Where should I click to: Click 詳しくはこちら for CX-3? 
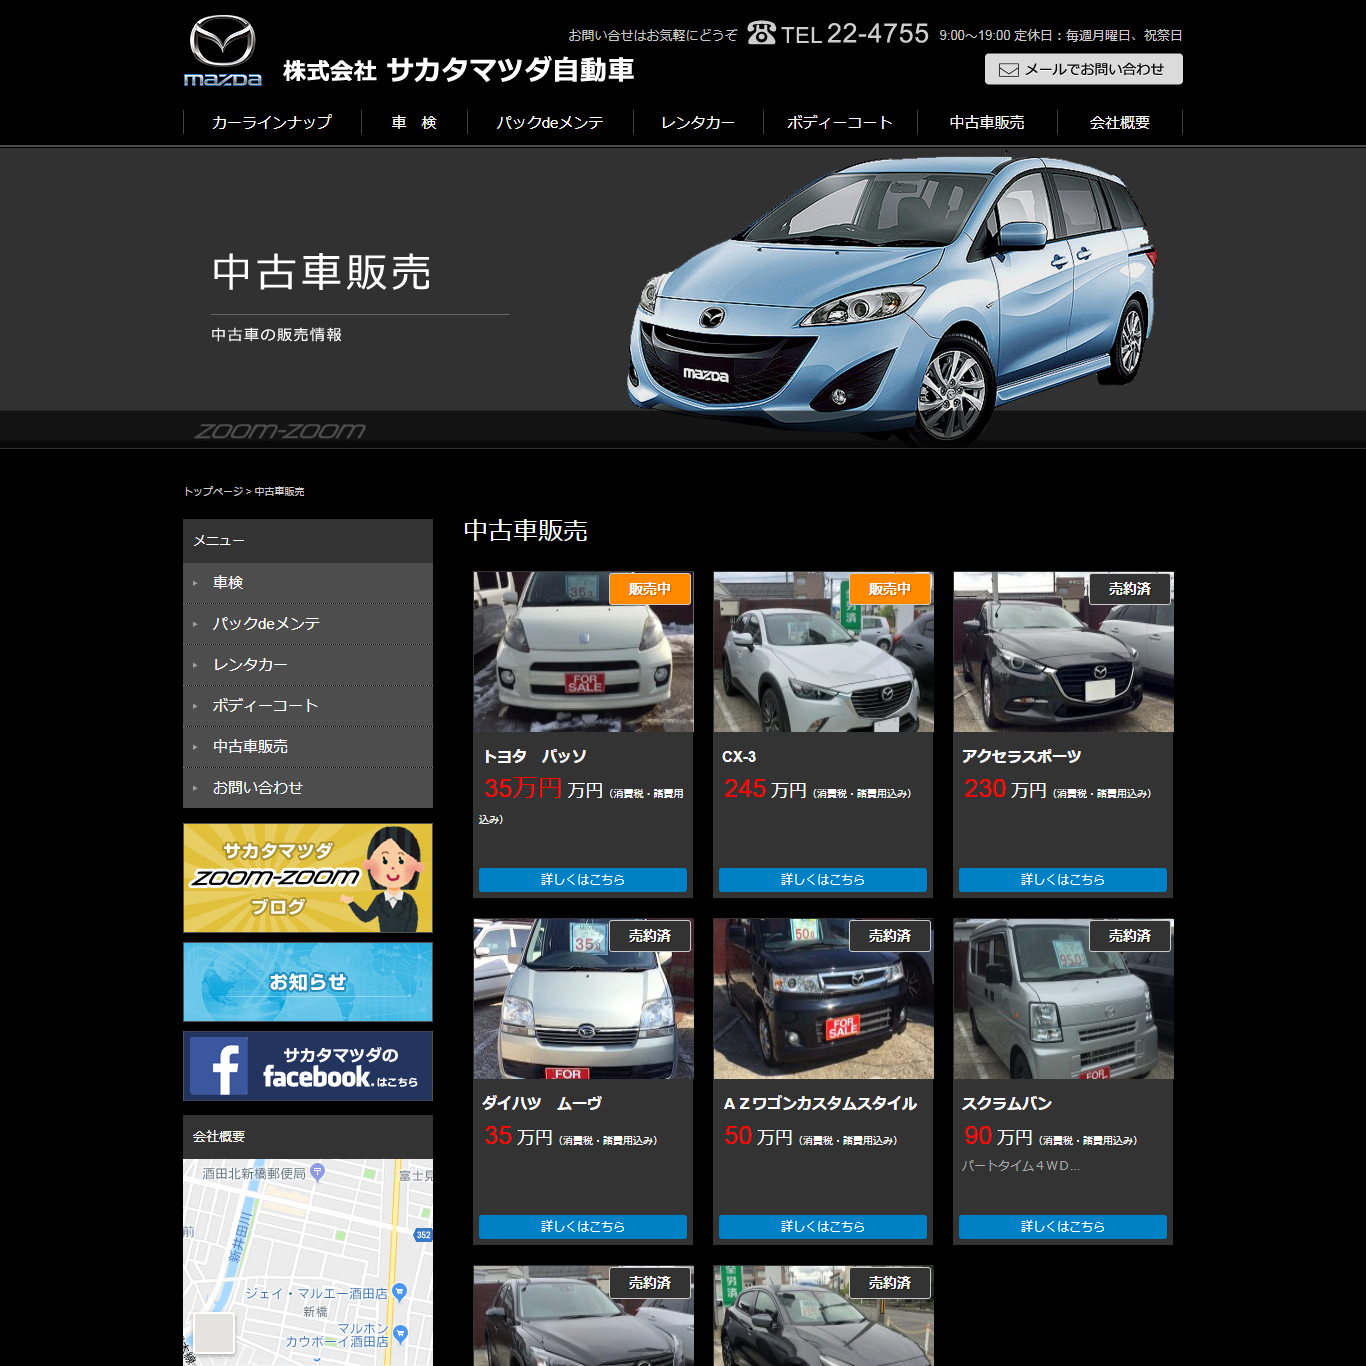[823, 879]
